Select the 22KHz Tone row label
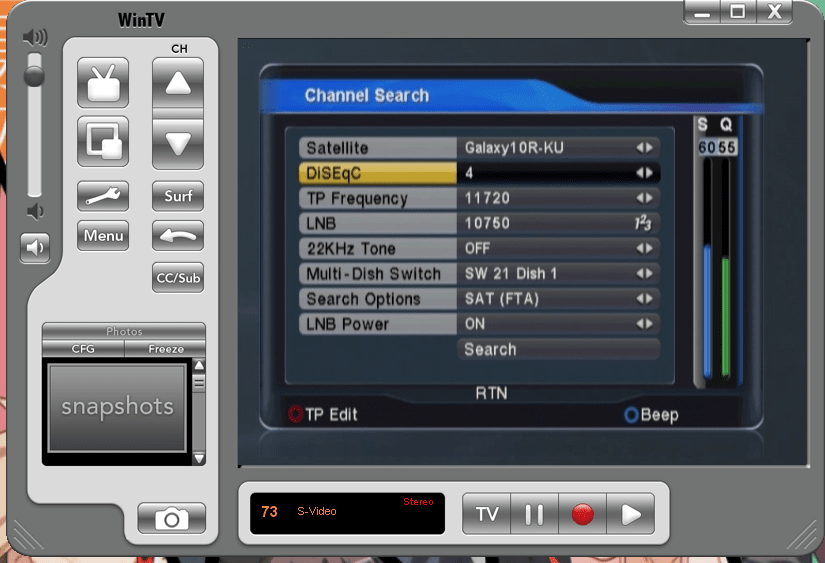Image resolution: width=825 pixels, height=563 pixels. click(378, 248)
